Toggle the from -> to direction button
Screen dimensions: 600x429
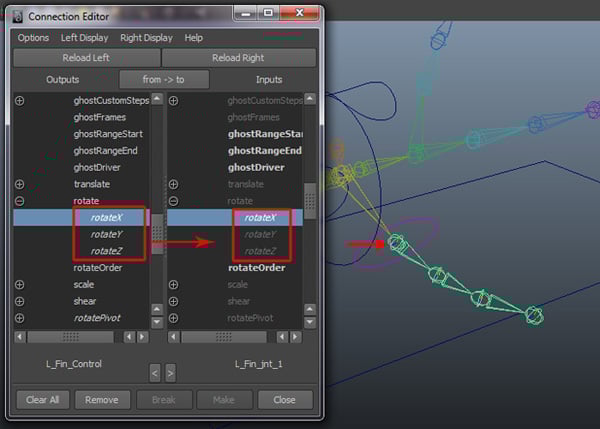point(163,79)
